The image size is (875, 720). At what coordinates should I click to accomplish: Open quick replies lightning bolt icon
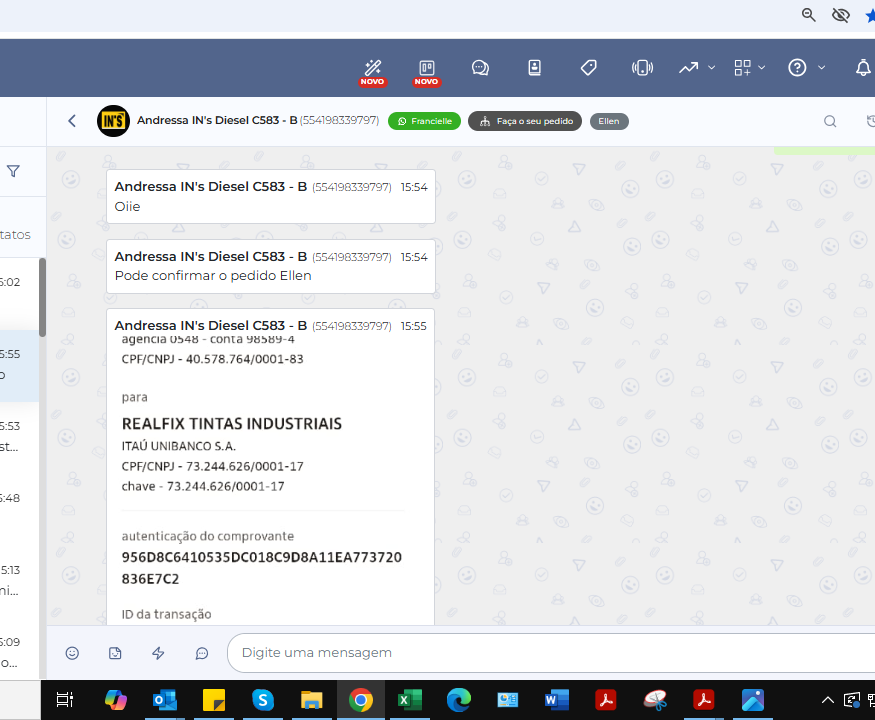(158, 653)
